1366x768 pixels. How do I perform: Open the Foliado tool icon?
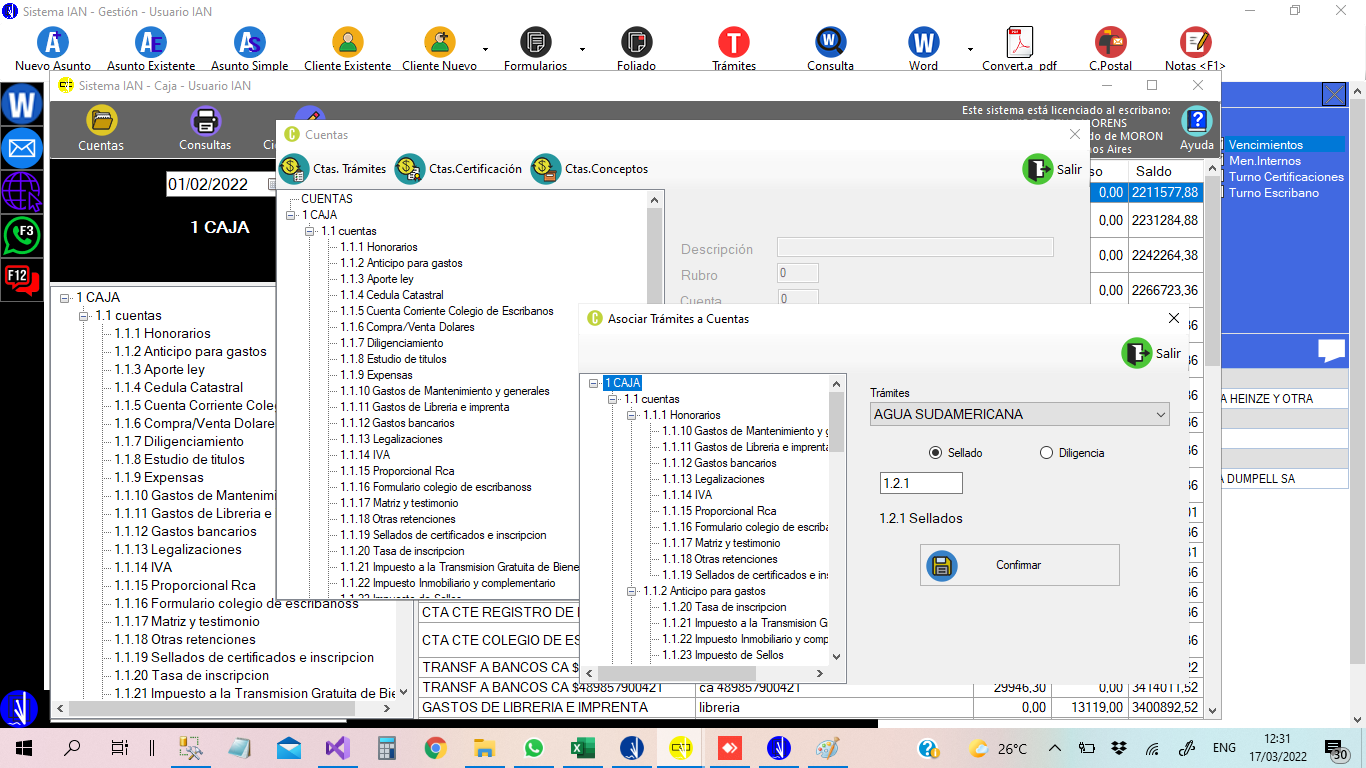coord(636,43)
